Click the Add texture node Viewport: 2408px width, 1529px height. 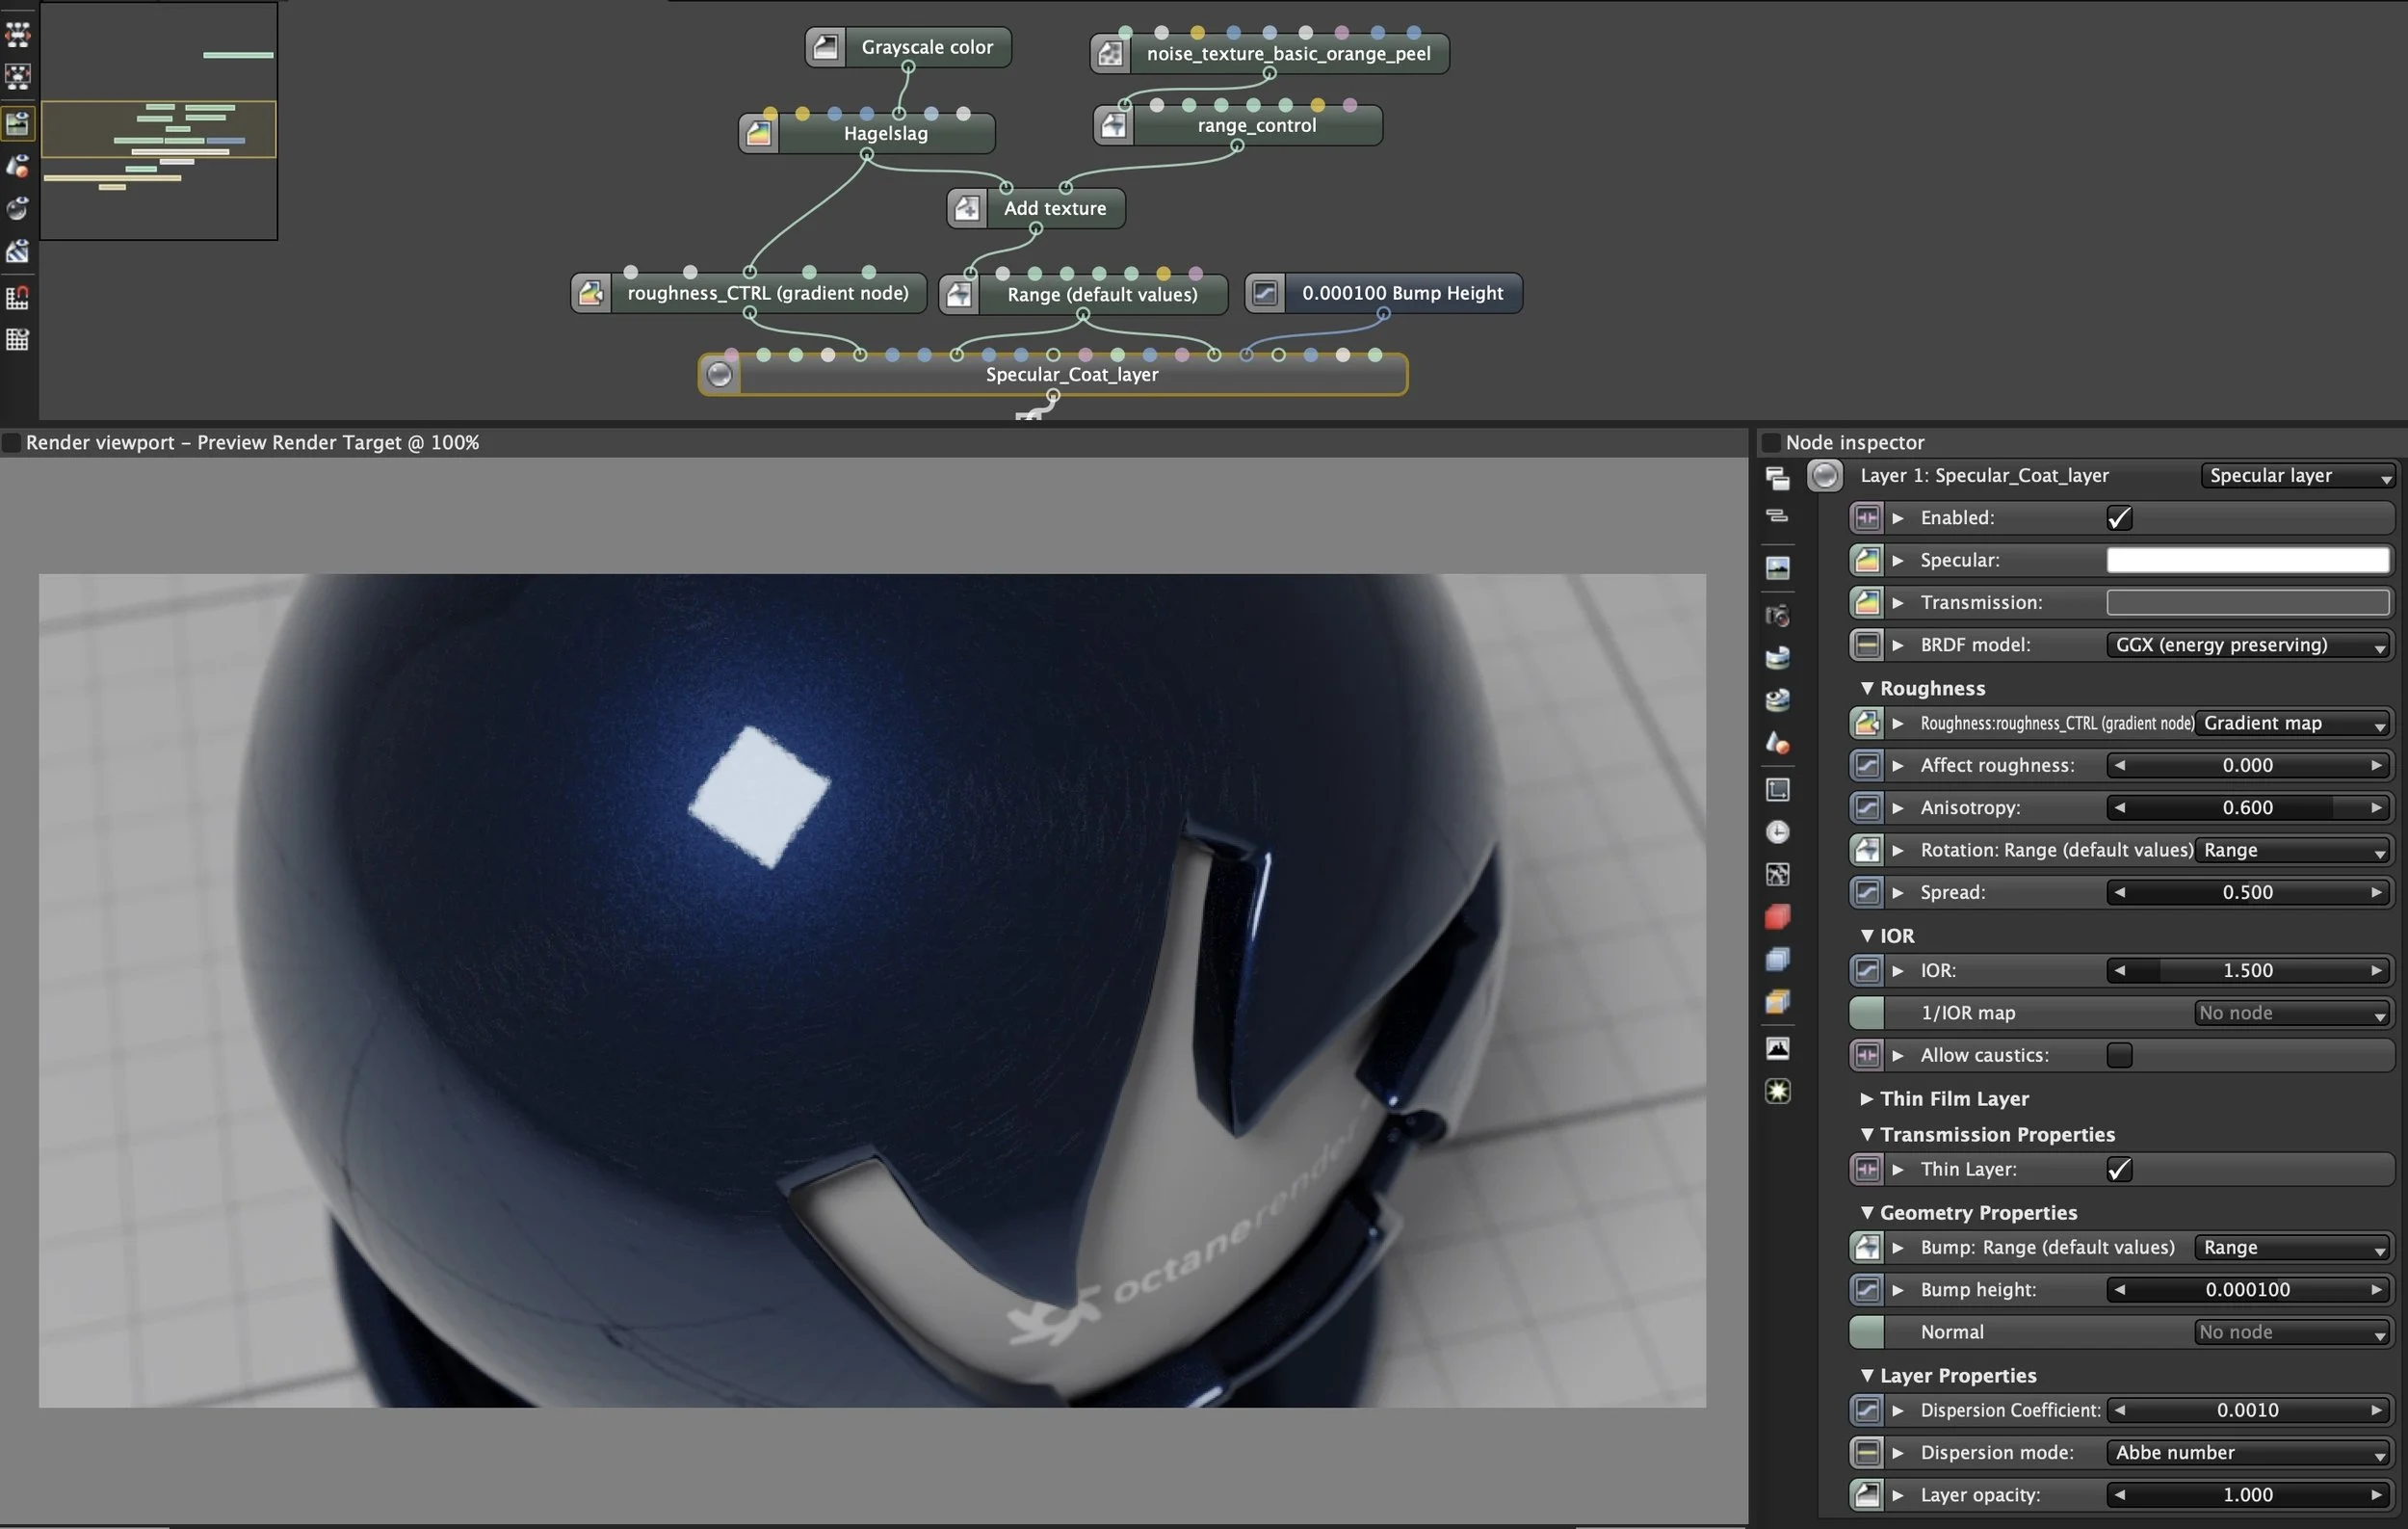point(1054,208)
